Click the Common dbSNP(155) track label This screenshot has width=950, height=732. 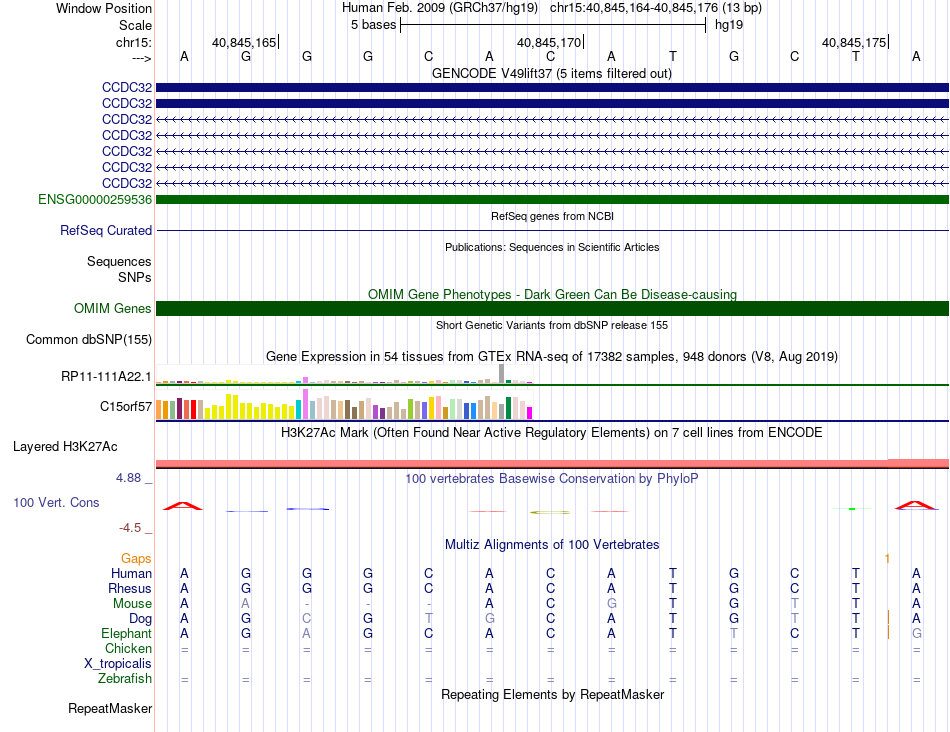point(88,339)
